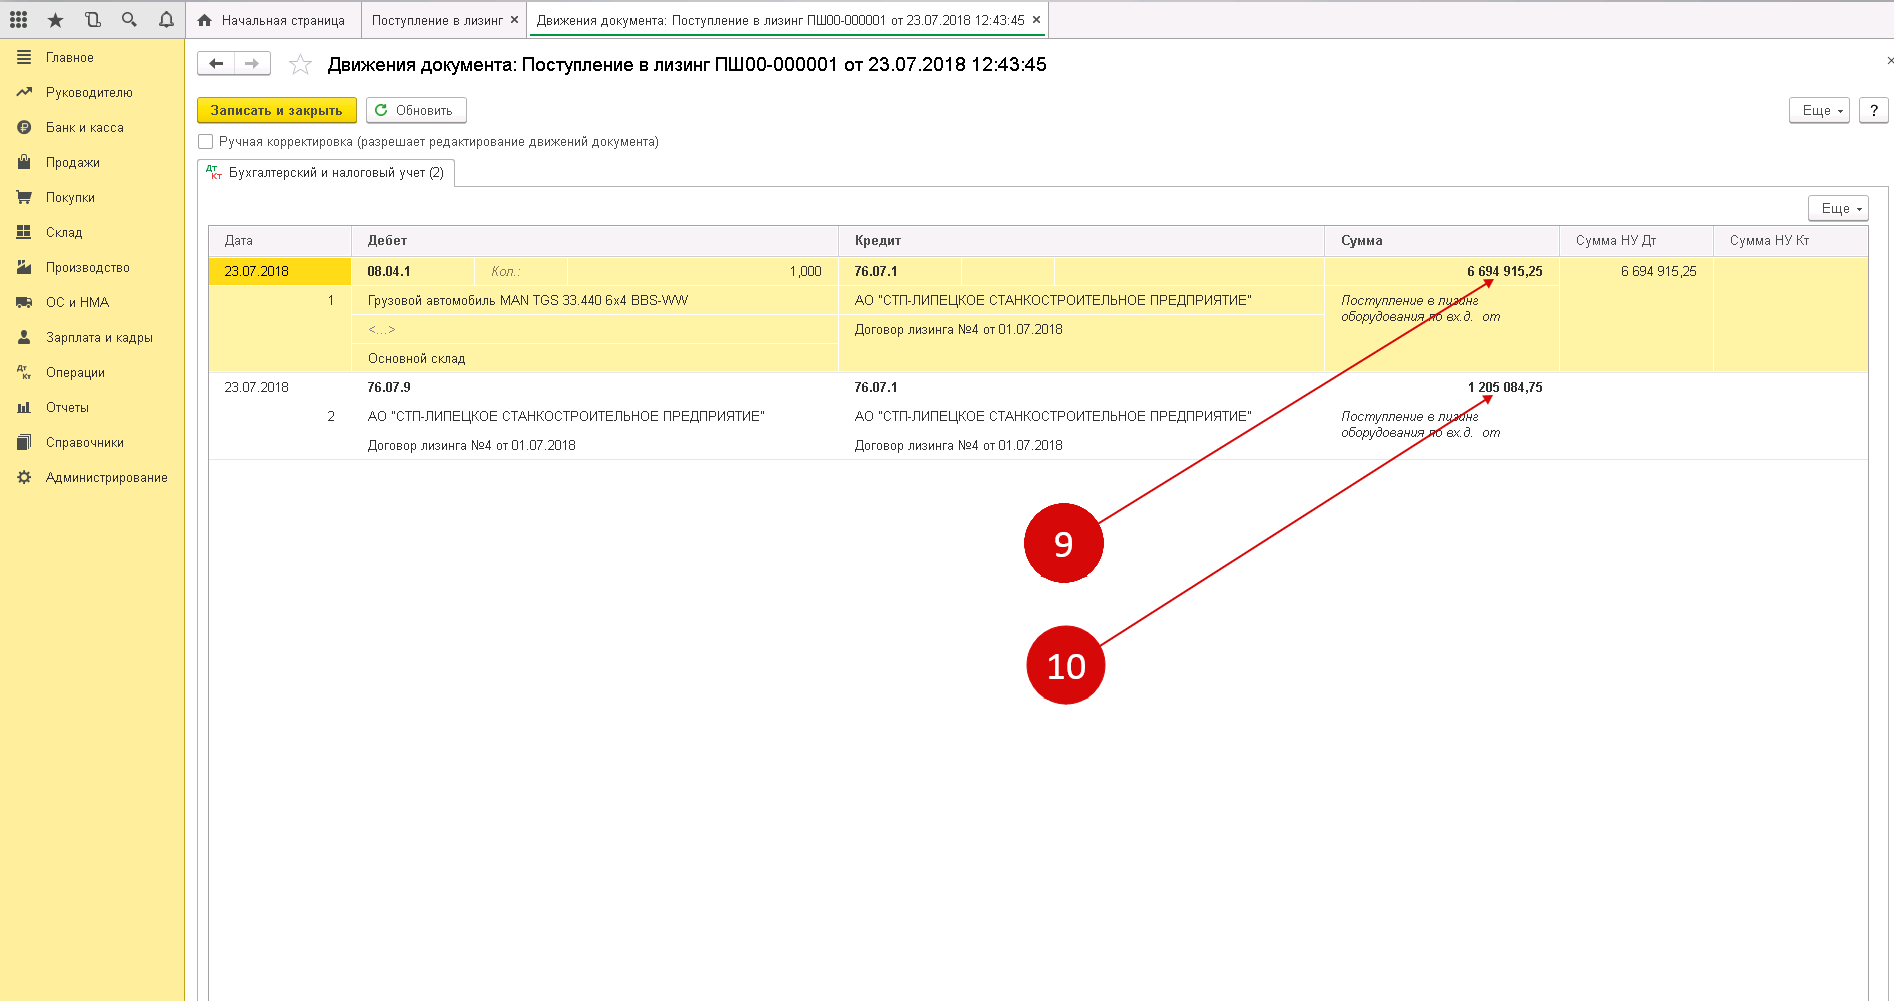Enable Ручная корректировка checkbox
The height and width of the screenshot is (1001, 1894).
205,142
